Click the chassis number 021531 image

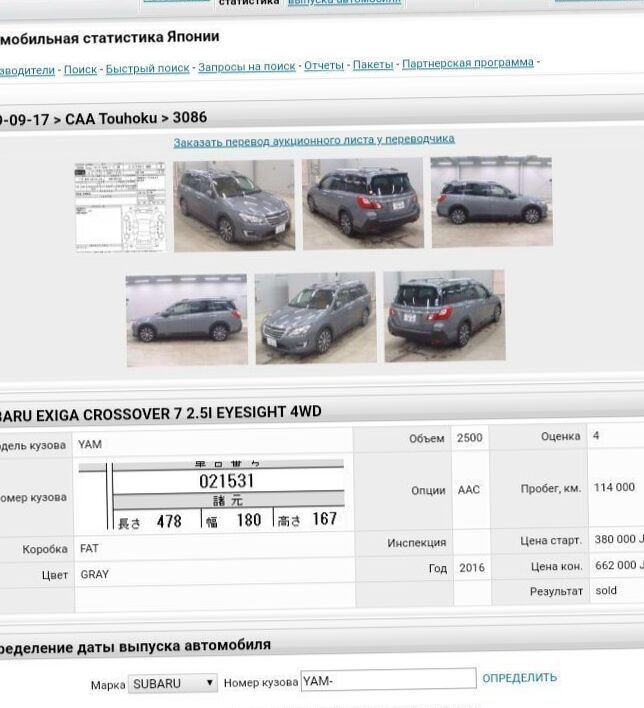click(211, 494)
